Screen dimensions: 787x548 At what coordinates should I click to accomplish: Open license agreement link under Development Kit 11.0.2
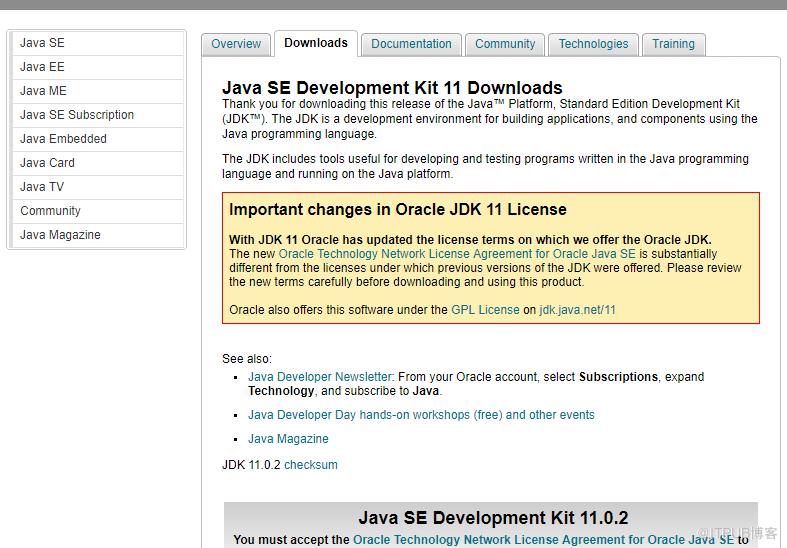(x=543, y=540)
